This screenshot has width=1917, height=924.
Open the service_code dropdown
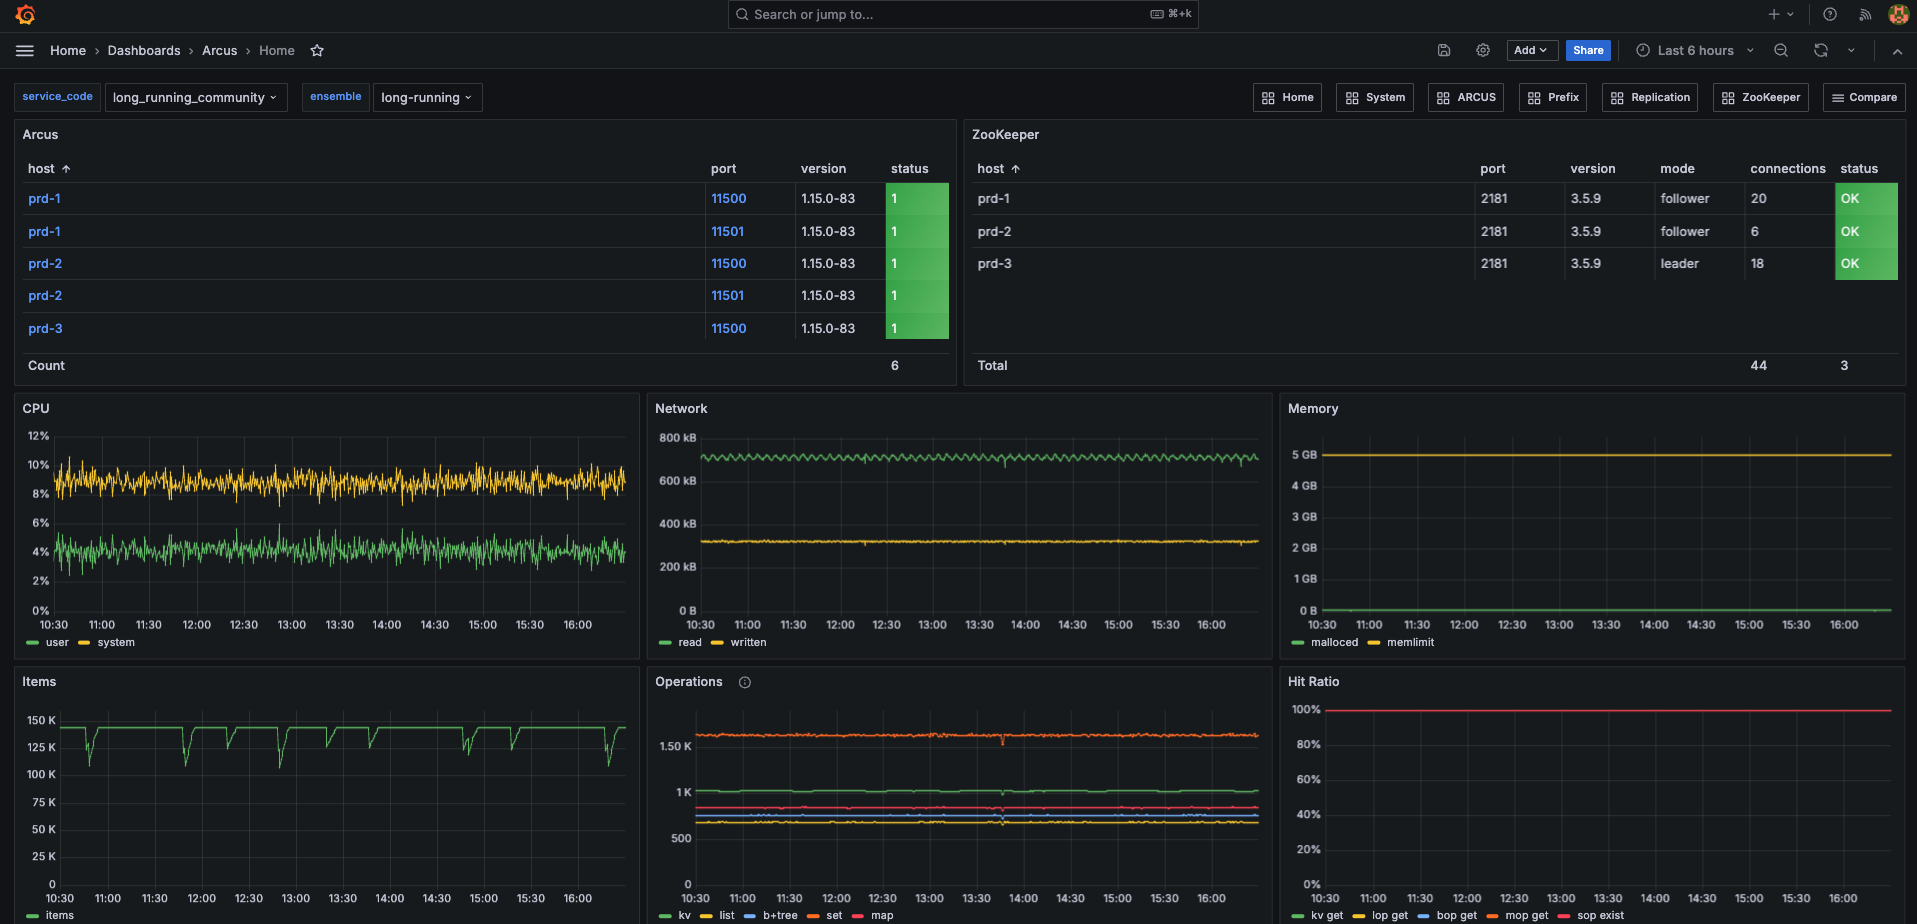[195, 98]
